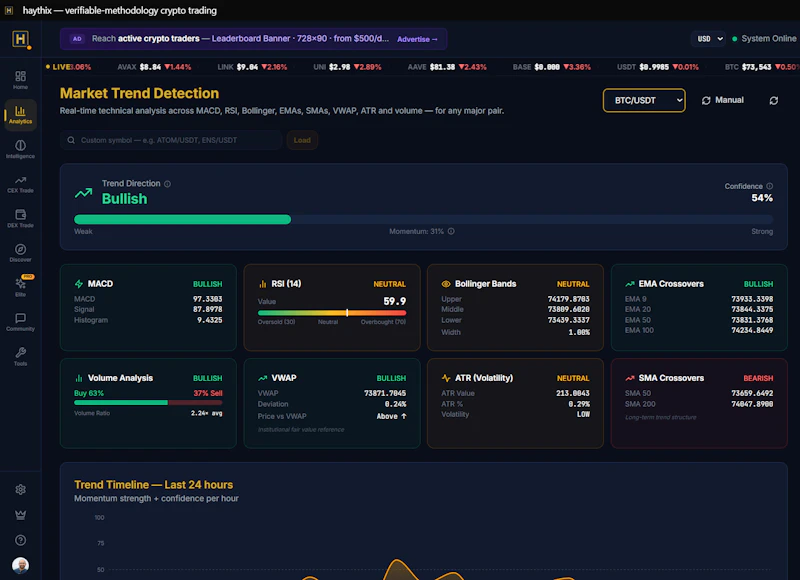The width and height of the screenshot is (800, 580).
Task: Focus the Custom symbol input field
Action: coord(171,140)
